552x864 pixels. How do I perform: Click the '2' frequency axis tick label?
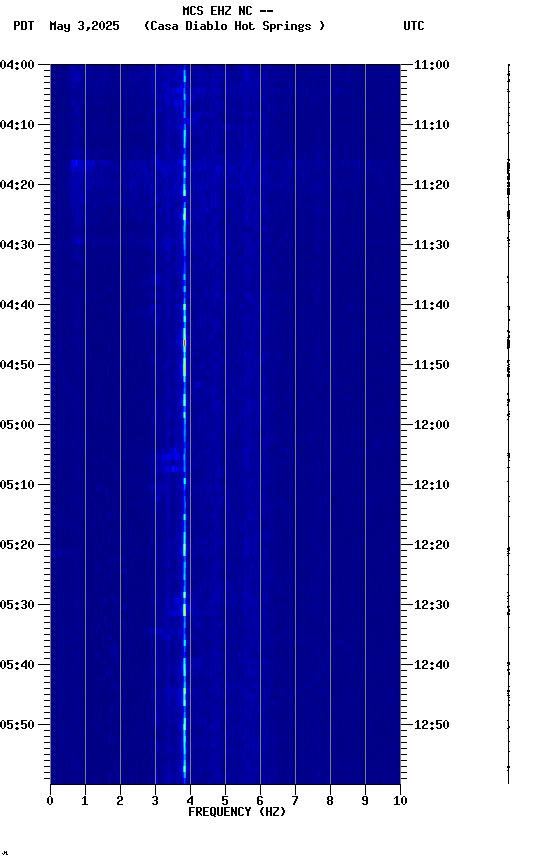[120, 801]
